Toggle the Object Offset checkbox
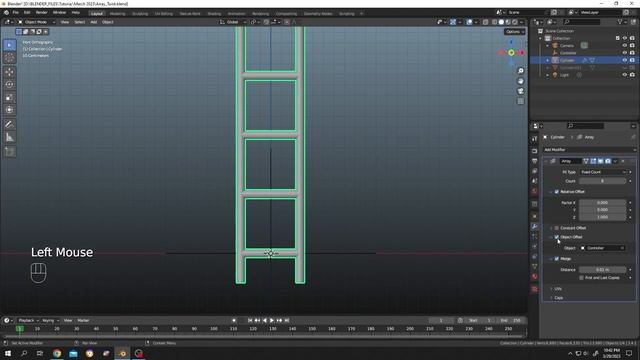 (x=557, y=237)
